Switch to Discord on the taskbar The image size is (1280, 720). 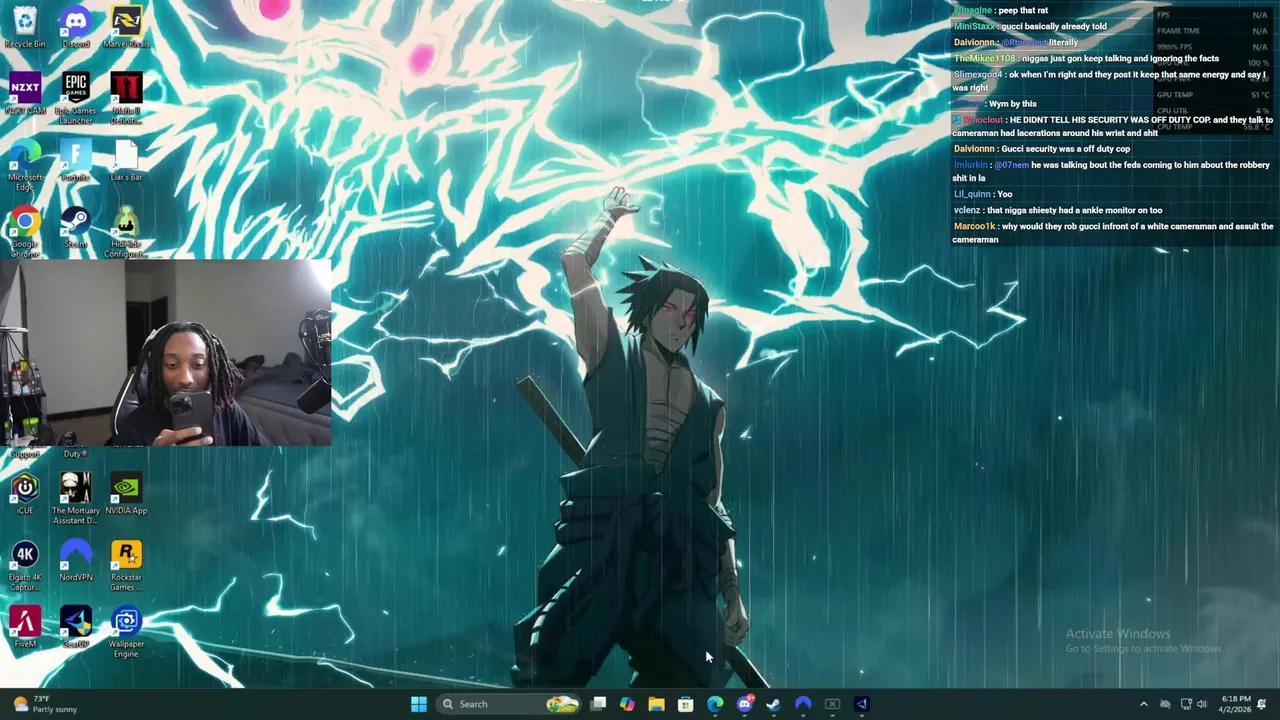click(x=744, y=704)
